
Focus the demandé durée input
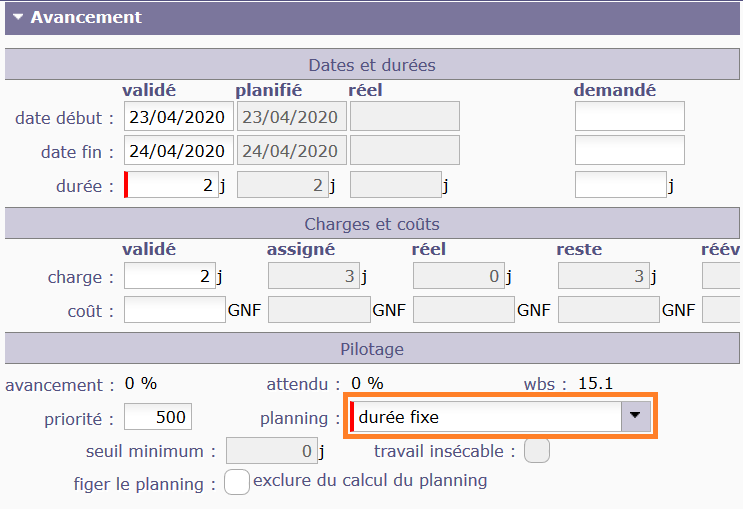[621, 185]
